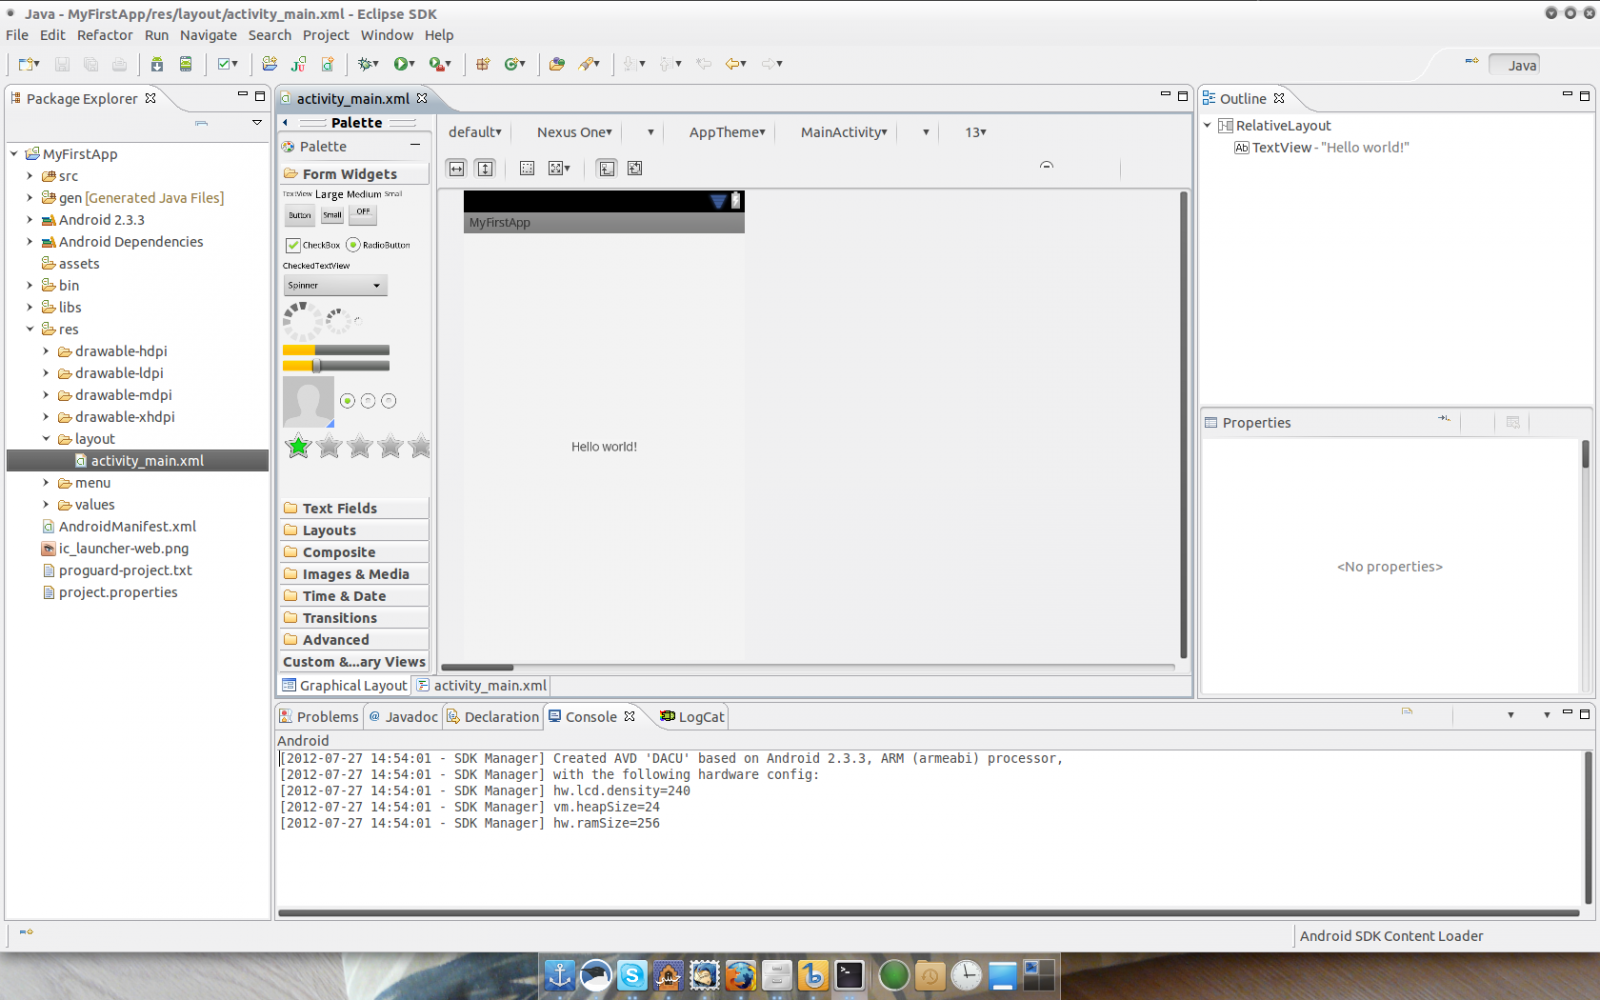Launch Skype from the dock
1600x1000 pixels.
tap(632, 975)
